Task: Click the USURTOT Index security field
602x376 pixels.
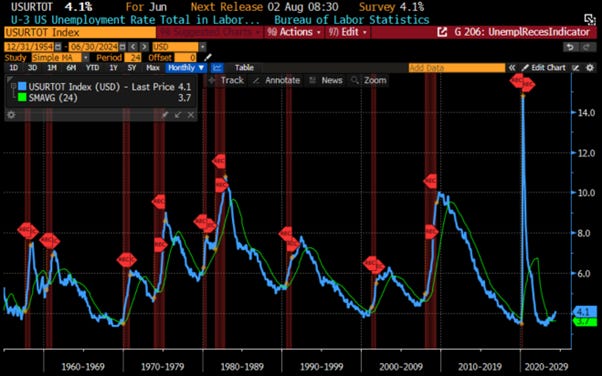Action: tap(80, 32)
